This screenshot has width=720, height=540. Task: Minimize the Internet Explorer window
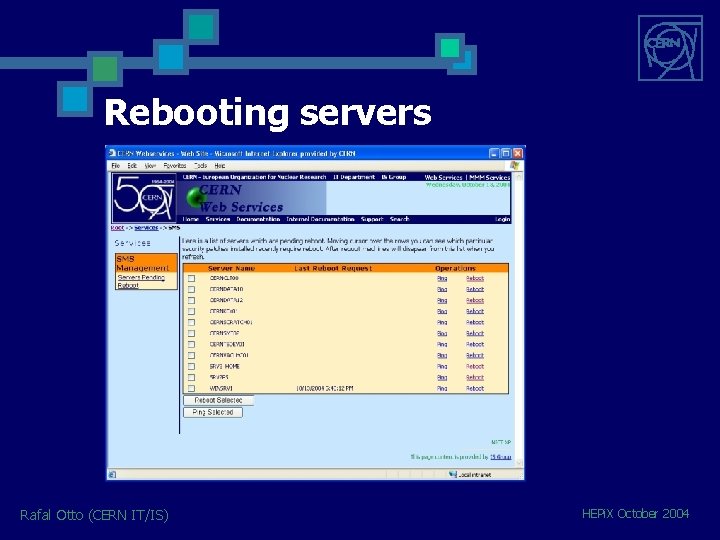(494, 153)
